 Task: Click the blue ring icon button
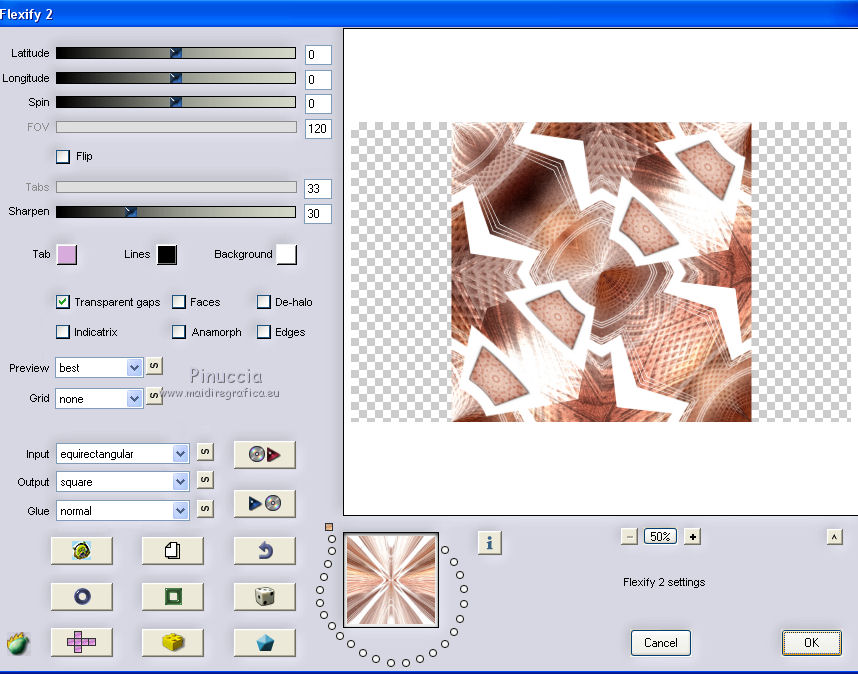(82, 596)
